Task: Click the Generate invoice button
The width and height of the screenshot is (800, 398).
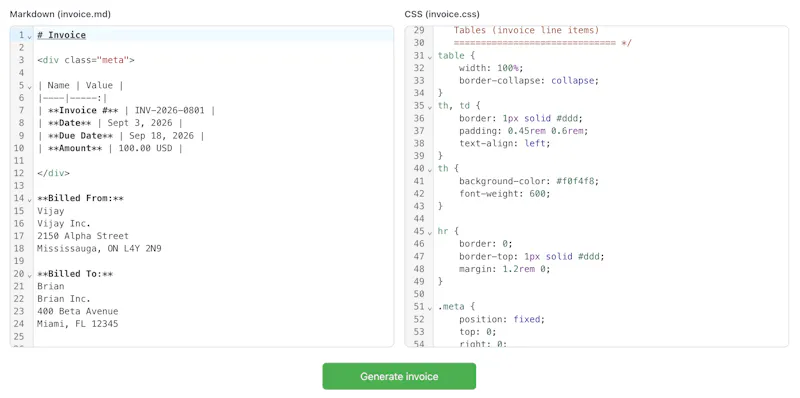Action: tap(399, 376)
